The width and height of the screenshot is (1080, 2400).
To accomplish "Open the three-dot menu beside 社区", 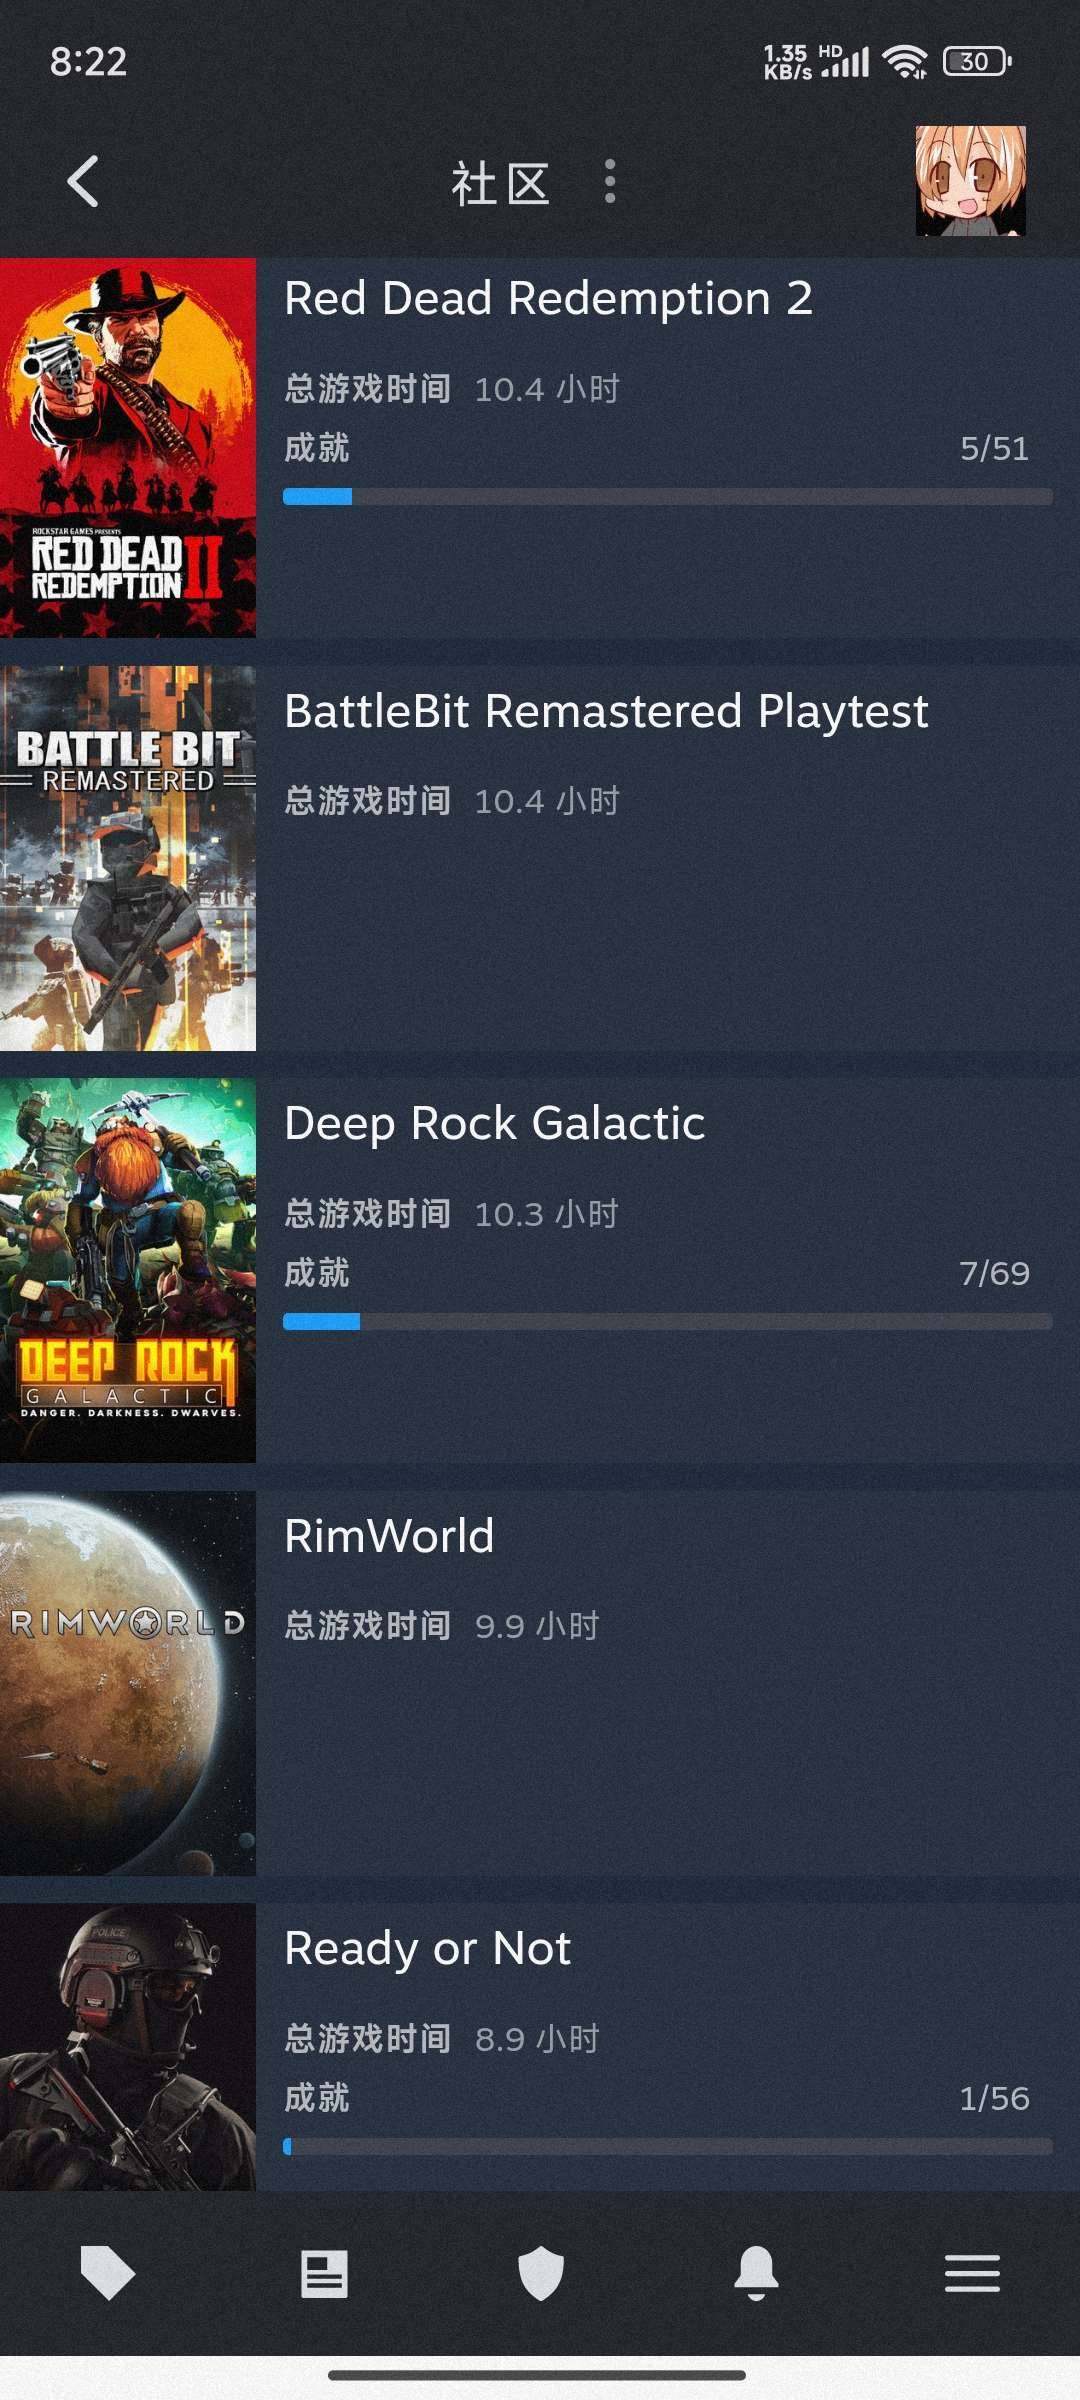I will (610, 182).
